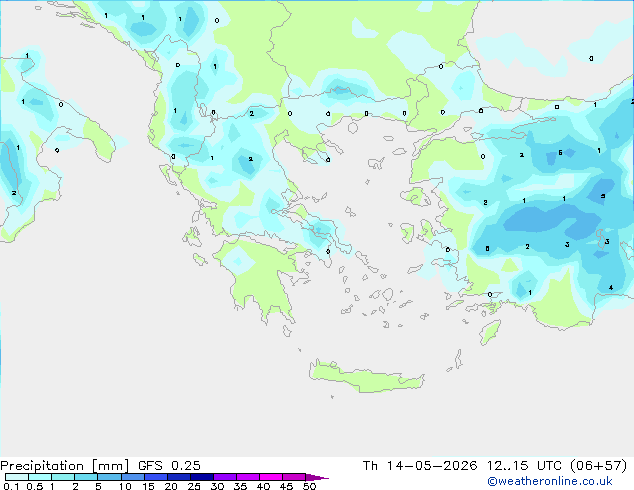Click the '12..15 UTC' time range text
The height and width of the screenshot is (490, 634).
click(x=524, y=466)
